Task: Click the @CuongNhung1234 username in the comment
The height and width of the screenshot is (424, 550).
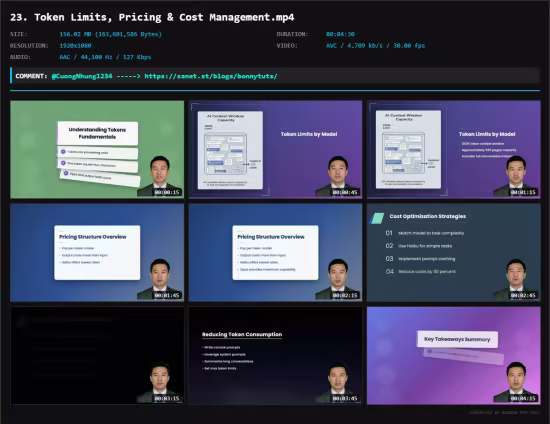Action: tap(82, 76)
